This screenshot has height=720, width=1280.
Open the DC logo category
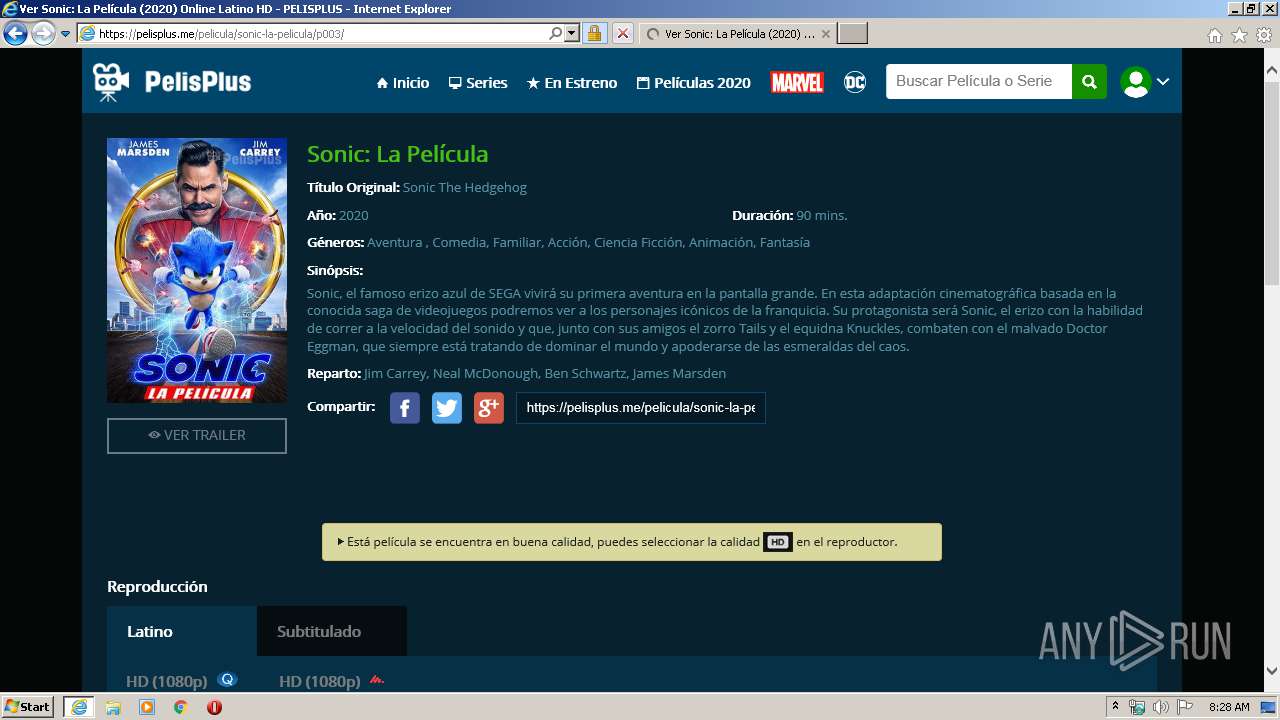click(855, 82)
